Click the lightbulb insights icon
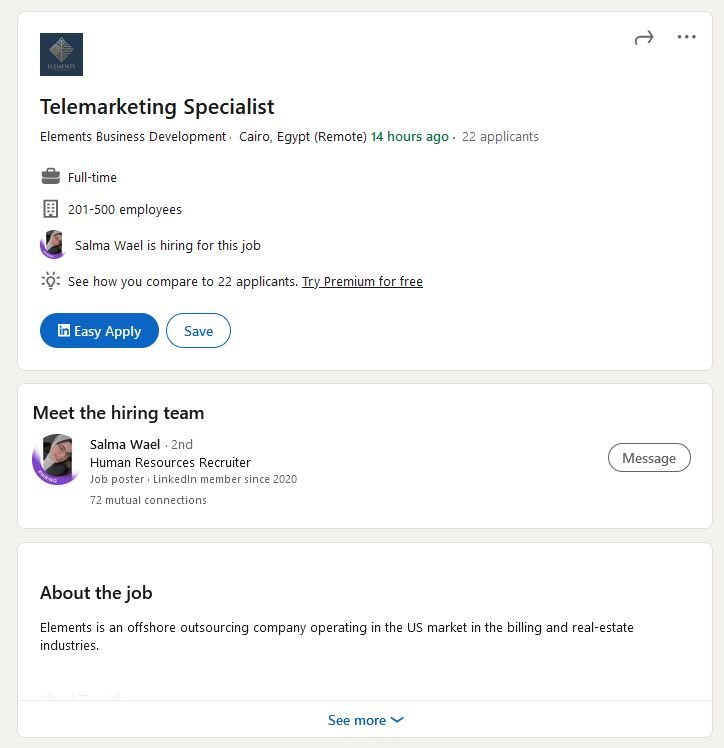This screenshot has width=724, height=748. click(51, 281)
